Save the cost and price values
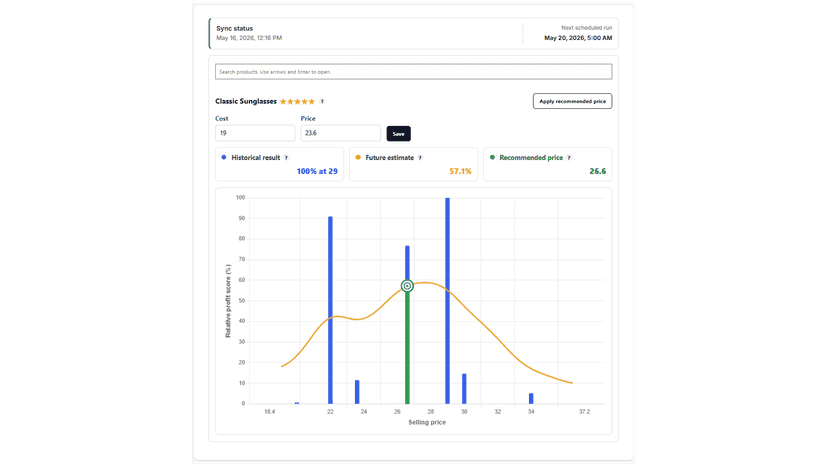 [399, 134]
